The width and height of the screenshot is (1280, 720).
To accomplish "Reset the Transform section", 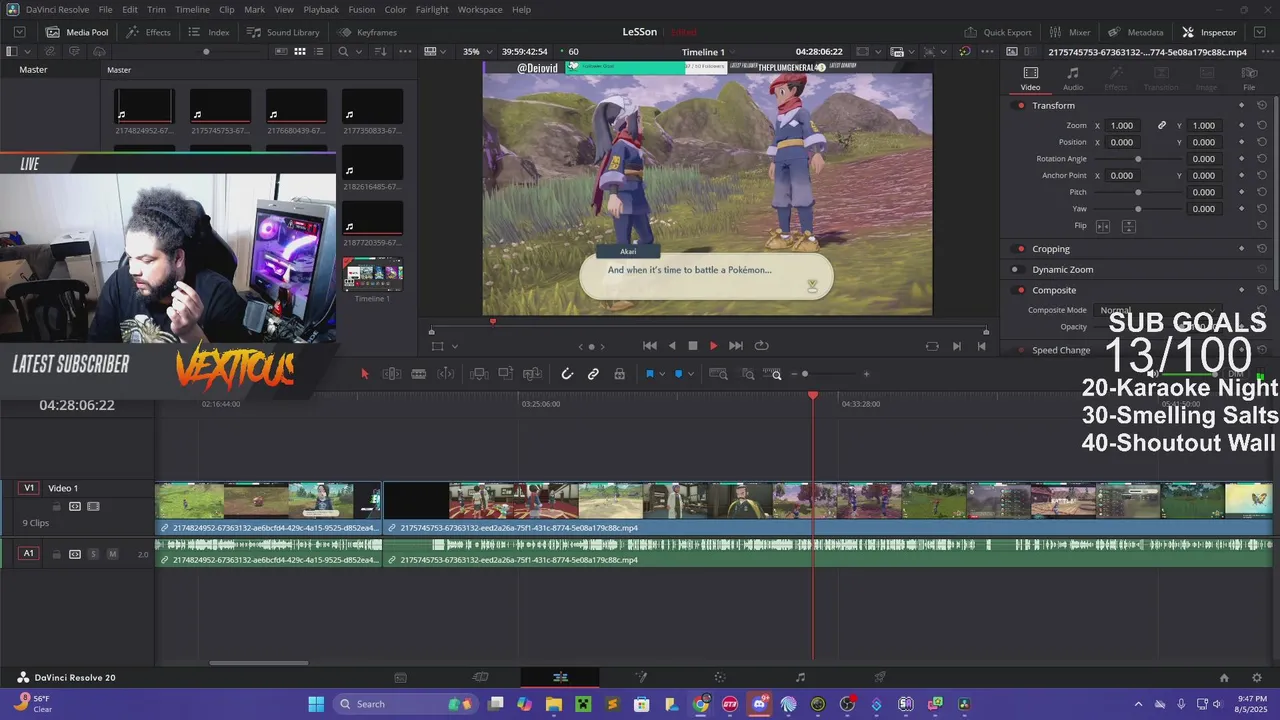I will tap(1262, 106).
